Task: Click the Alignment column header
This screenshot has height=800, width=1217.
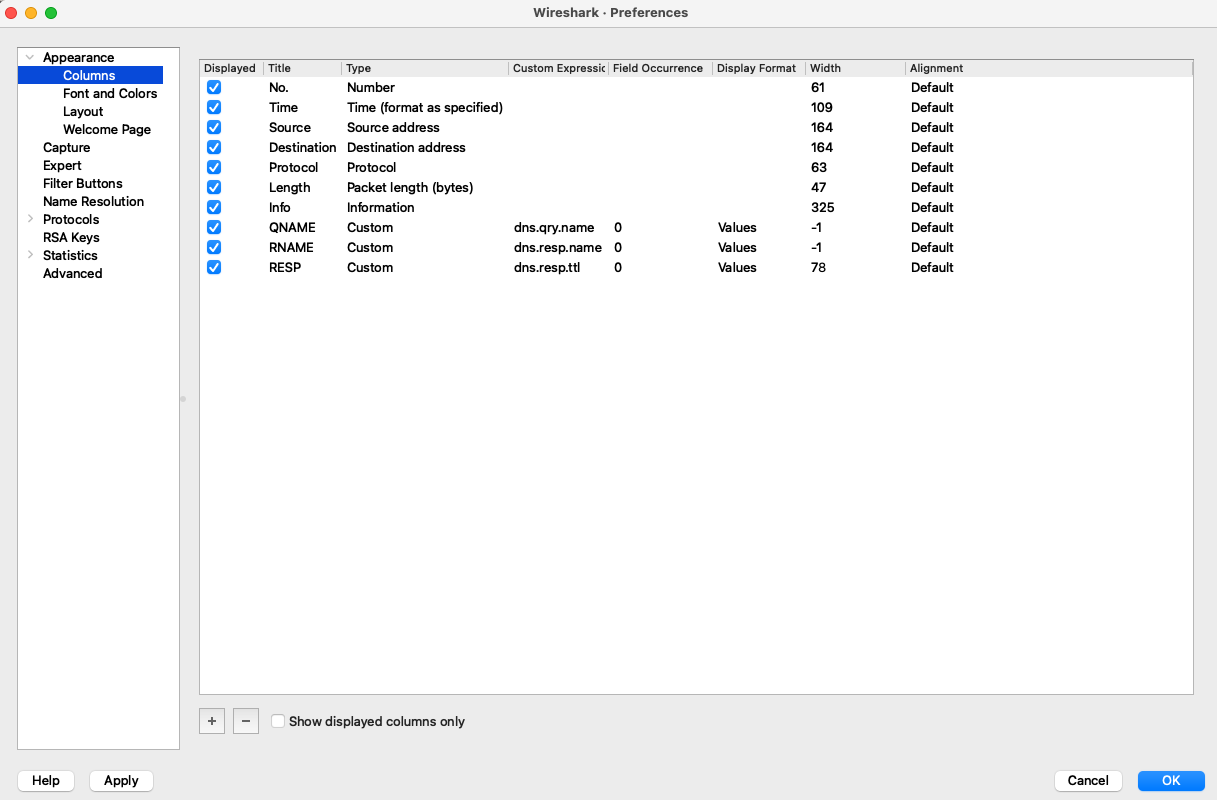Action: click(x=1049, y=68)
